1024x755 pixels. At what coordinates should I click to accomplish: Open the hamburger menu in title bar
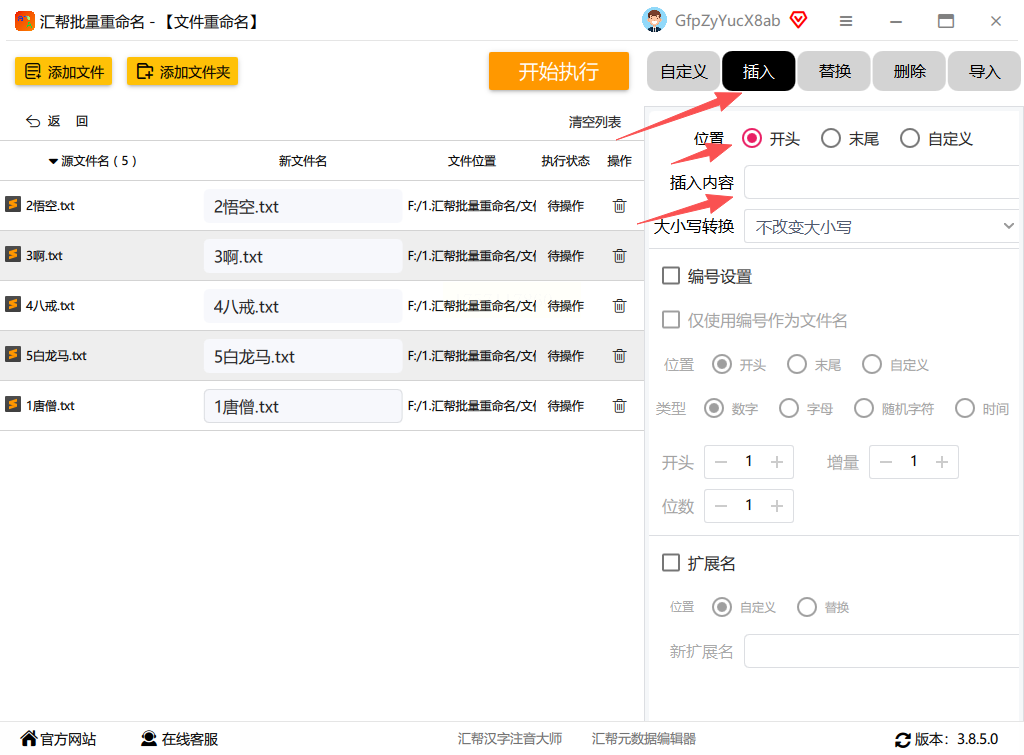point(846,22)
